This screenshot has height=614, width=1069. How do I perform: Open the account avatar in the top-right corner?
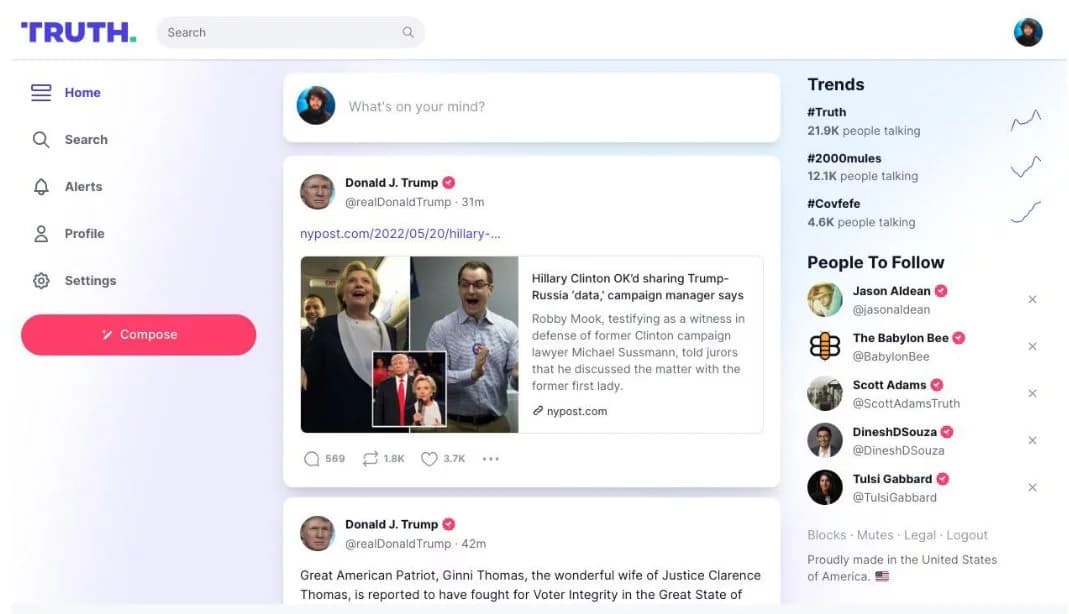(1027, 32)
